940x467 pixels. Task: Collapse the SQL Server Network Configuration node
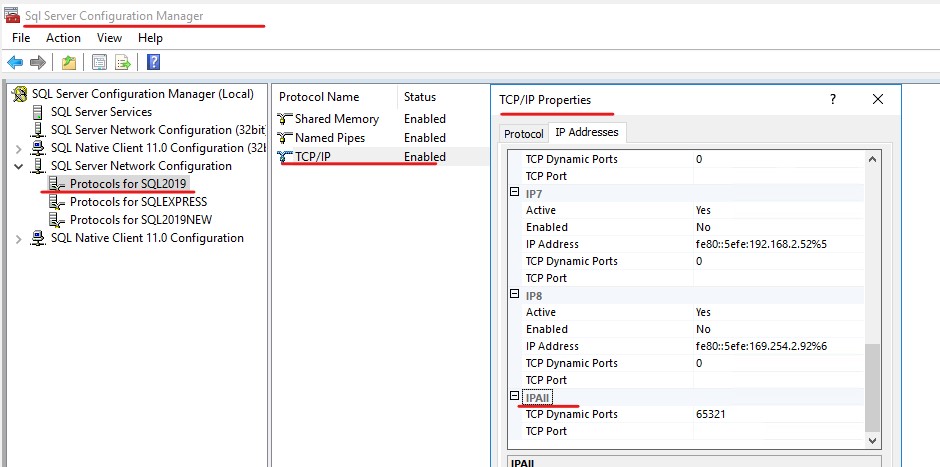click(18, 166)
